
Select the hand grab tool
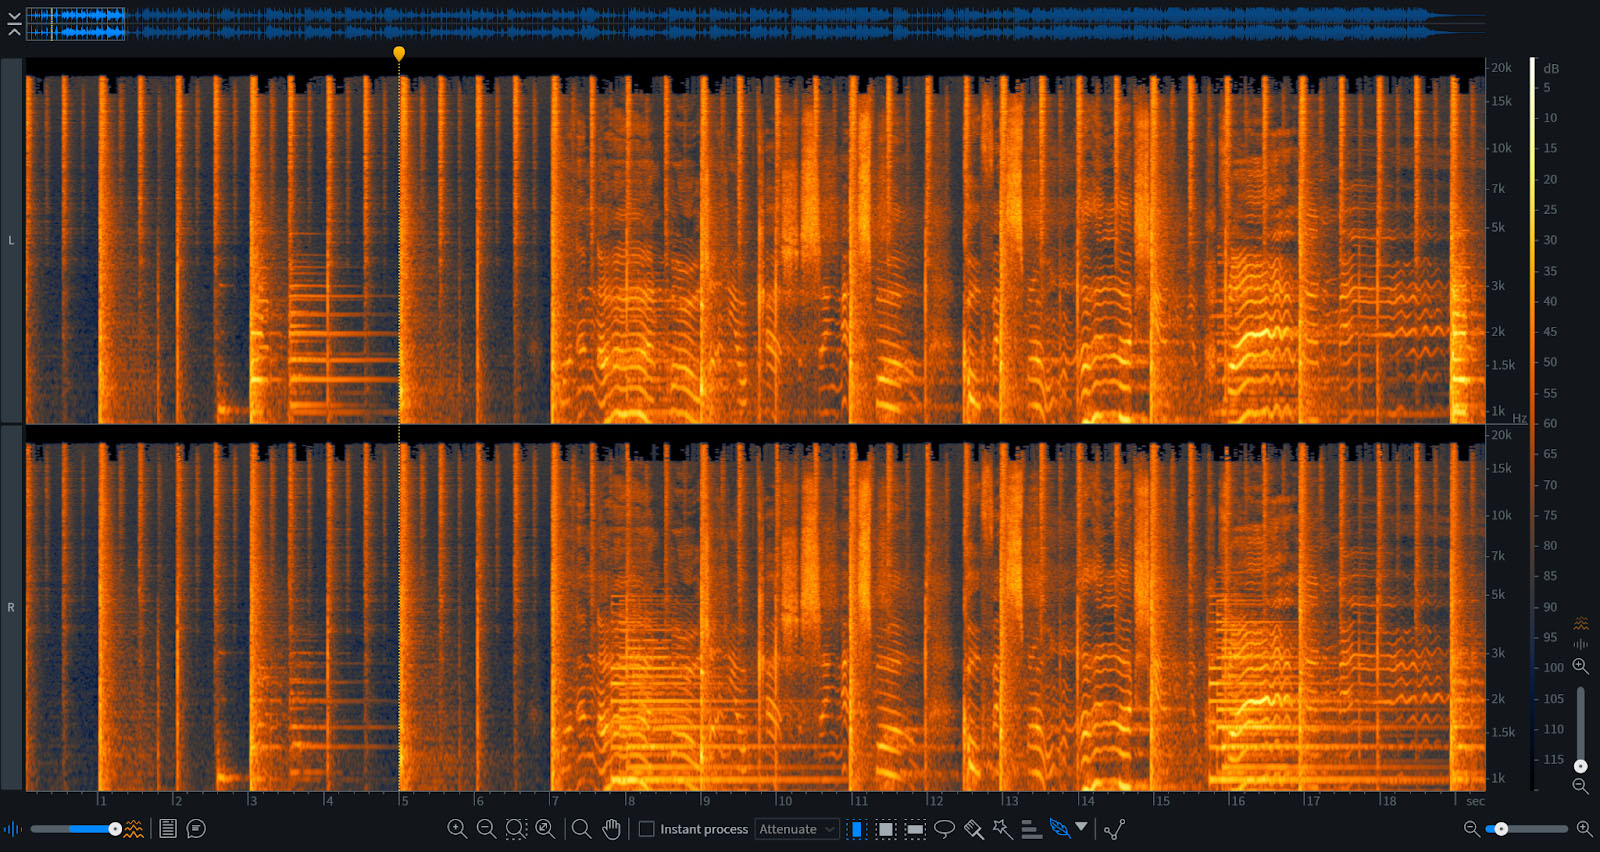pyautogui.click(x=611, y=829)
